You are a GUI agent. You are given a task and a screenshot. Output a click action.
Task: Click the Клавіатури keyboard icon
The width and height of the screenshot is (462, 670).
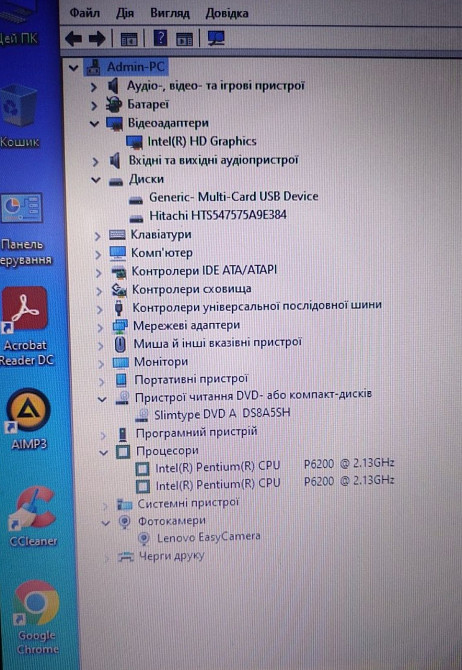click(x=117, y=234)
